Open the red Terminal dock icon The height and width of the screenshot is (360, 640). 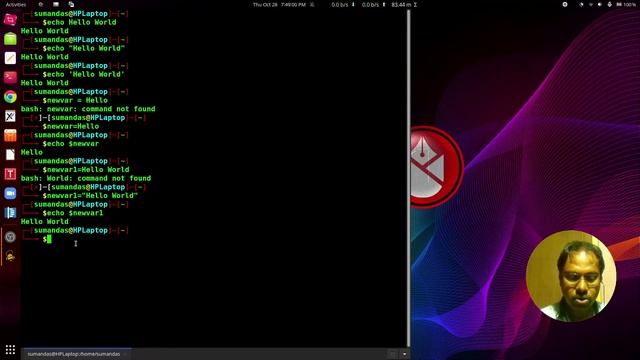10,77
